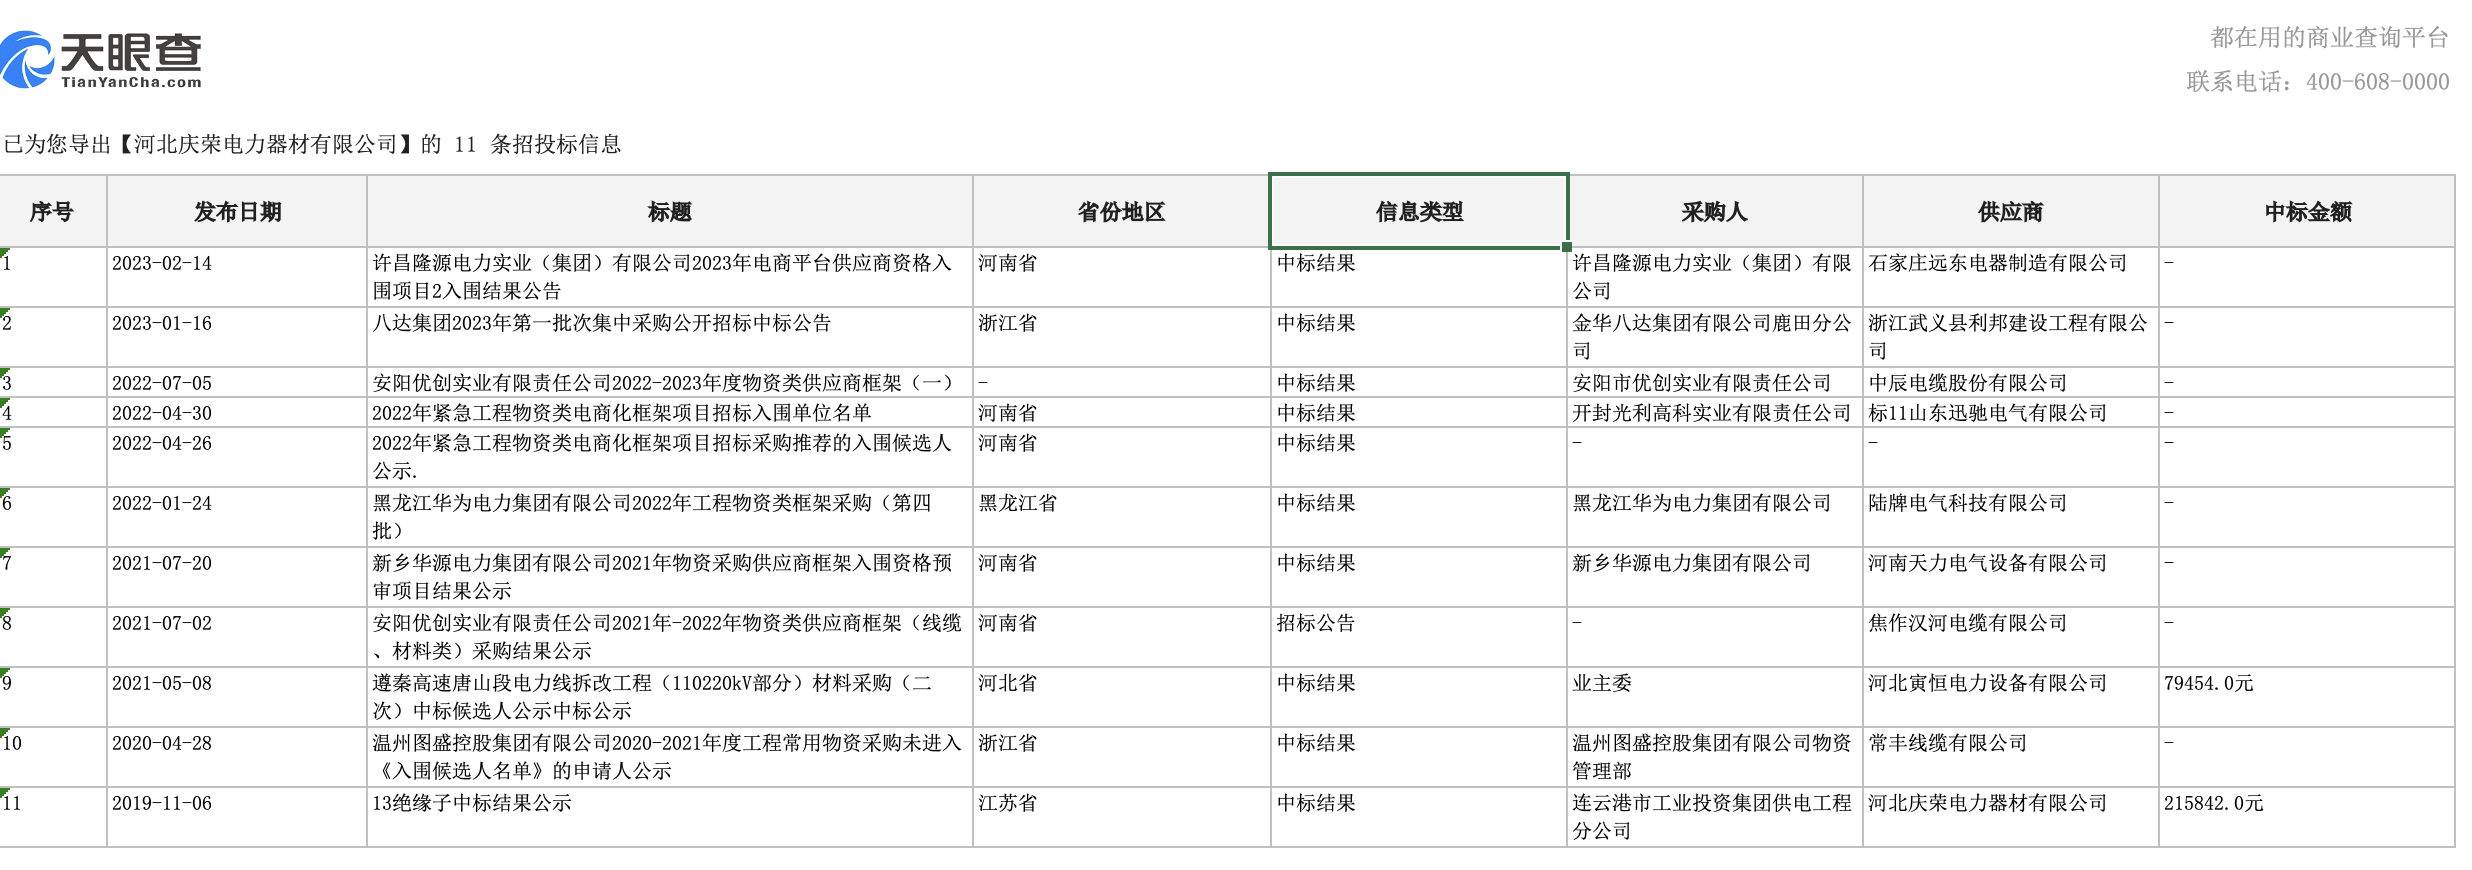Click the 中标金额 column header
Viewport: 2472px width, 870px height.
click(2307, 212)
